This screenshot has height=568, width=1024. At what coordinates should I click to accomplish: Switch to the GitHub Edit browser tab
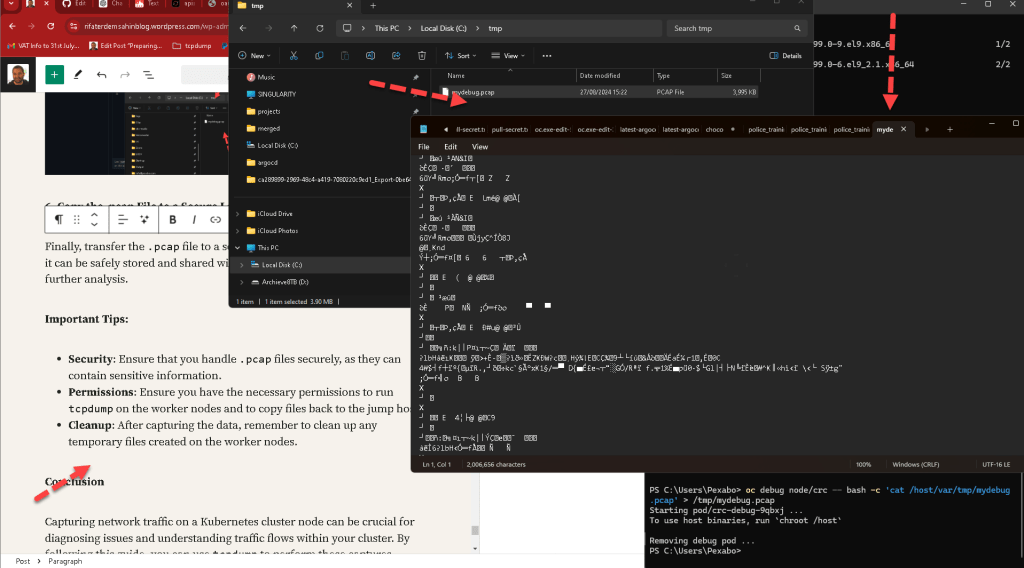coord(74,4)
